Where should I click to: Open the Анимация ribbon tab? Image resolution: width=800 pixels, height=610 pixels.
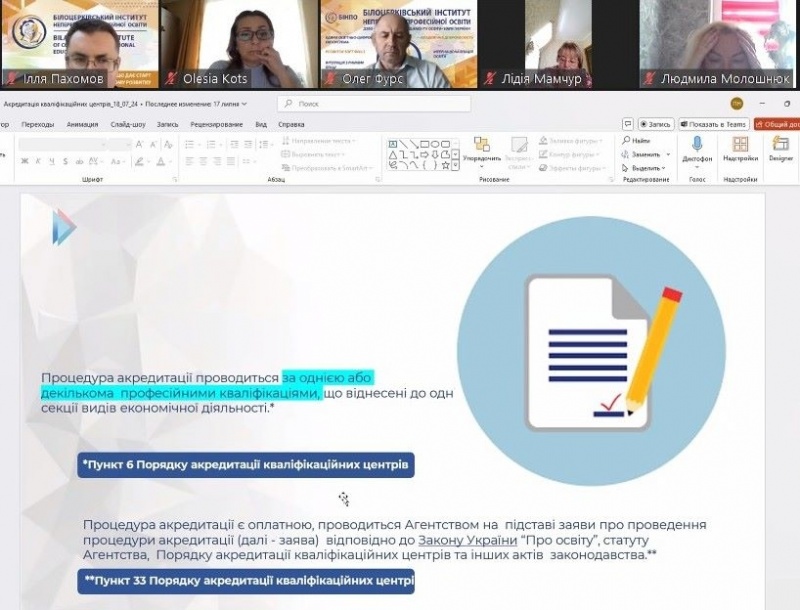pyautogui.click(x=82, y=124)
